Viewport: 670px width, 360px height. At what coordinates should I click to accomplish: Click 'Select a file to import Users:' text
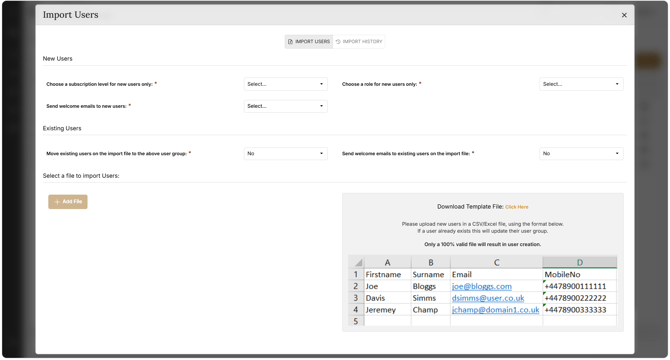[81, 176]
